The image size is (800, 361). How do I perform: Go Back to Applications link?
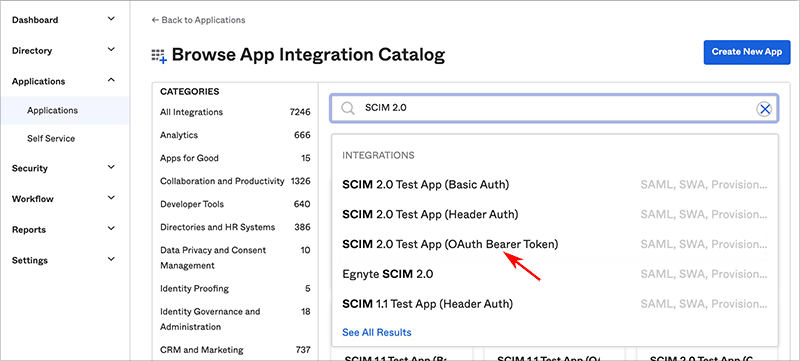tap(198, 20)
